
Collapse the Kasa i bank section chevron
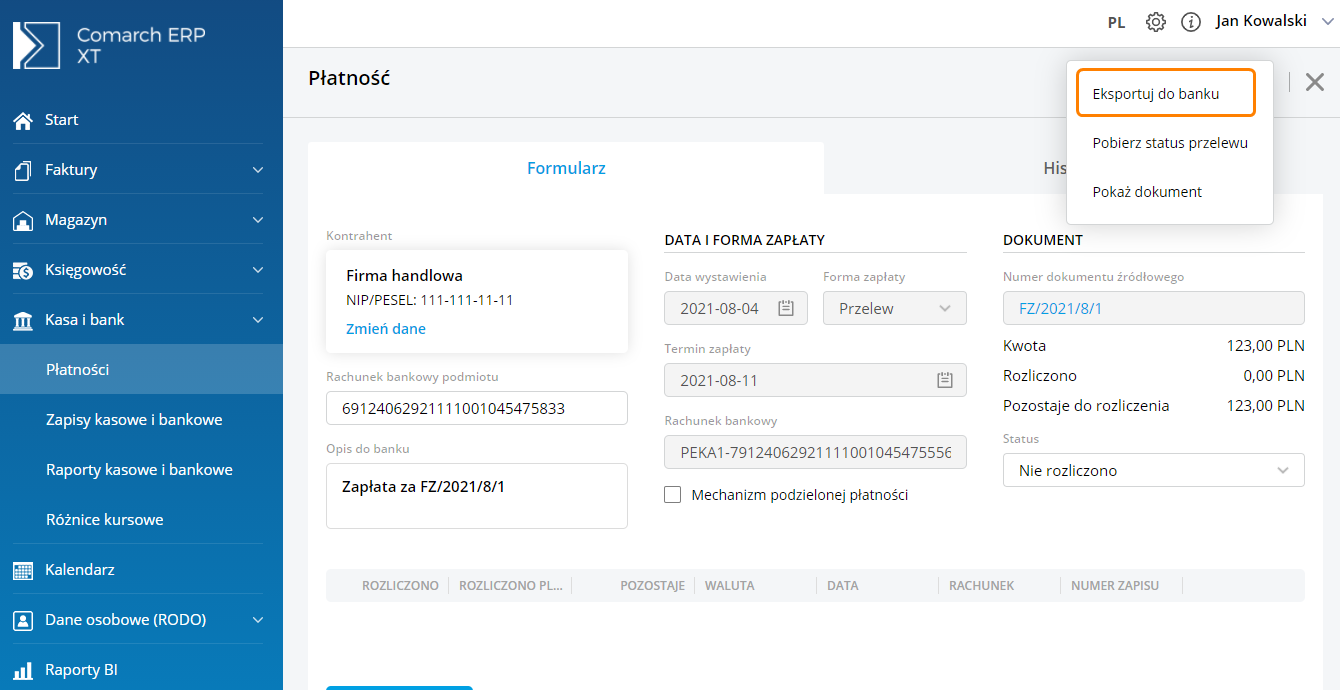258,320
